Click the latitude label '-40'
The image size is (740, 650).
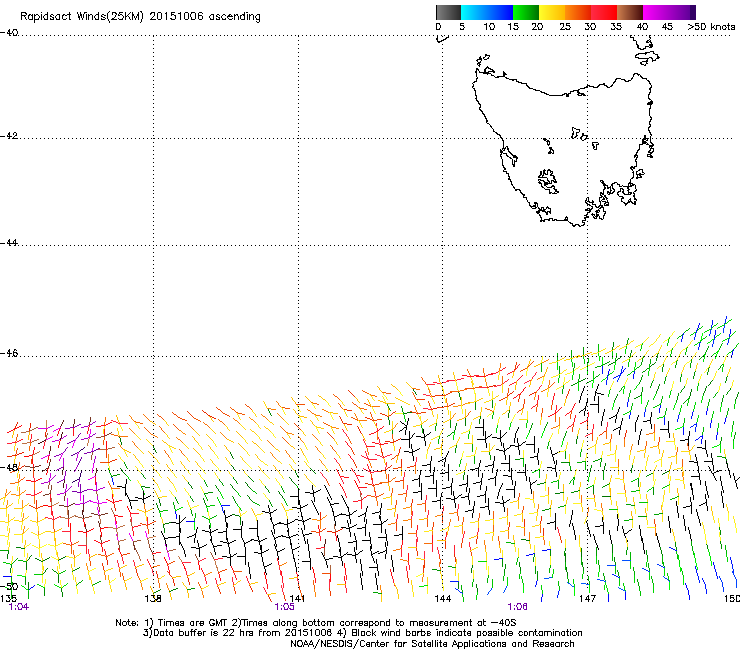click(9, 33)
